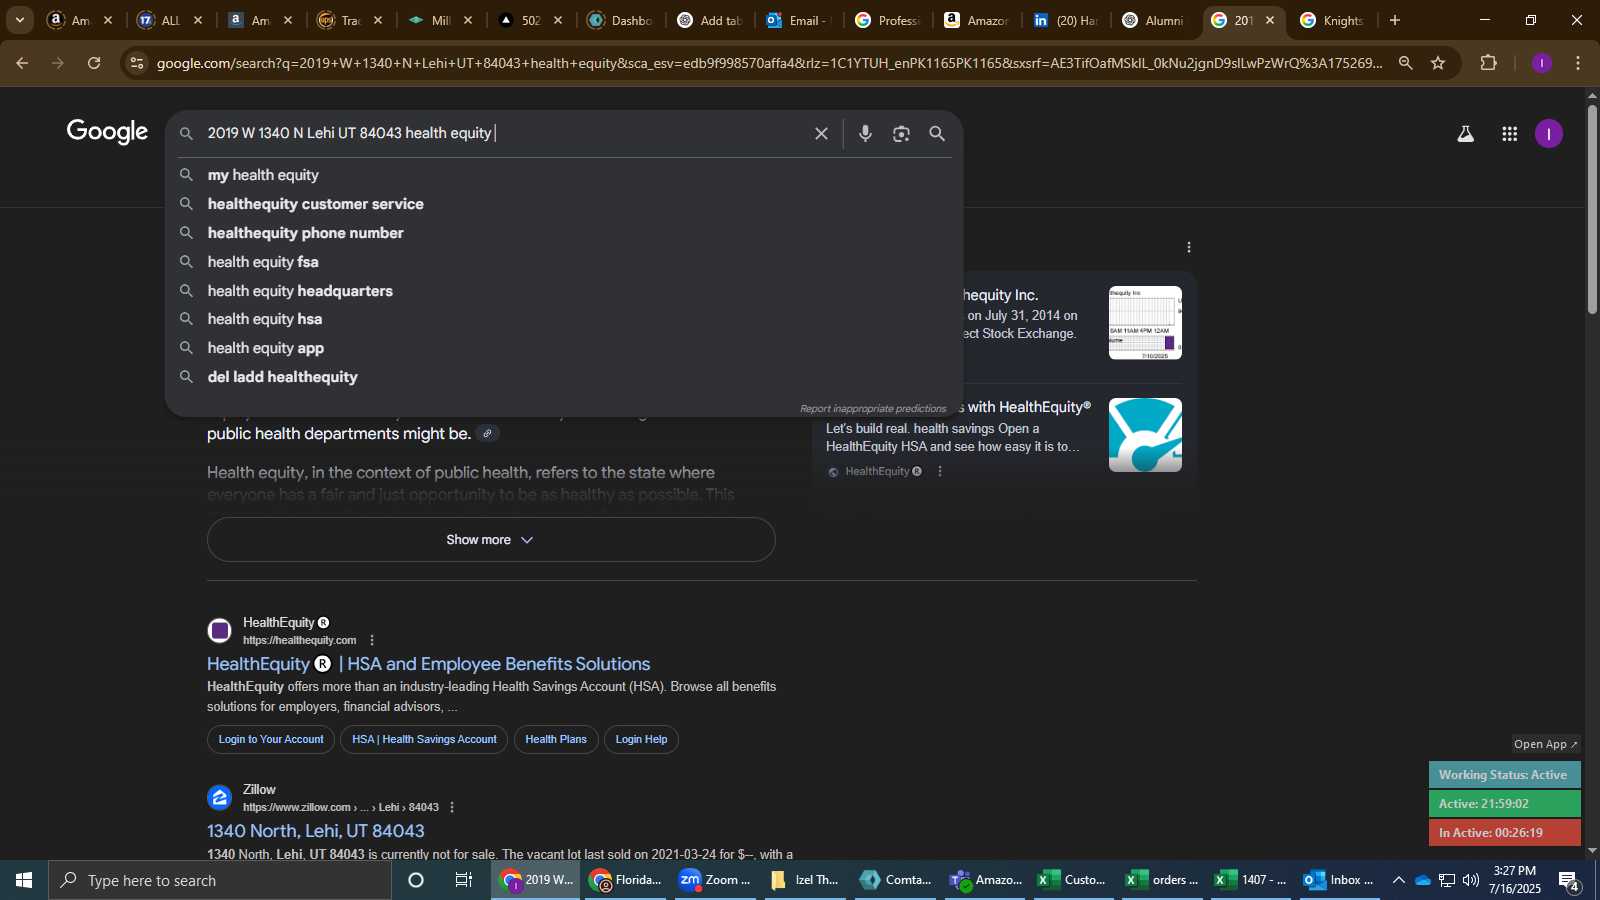This screenshot has height=900, width=1600.
Task: Click 'Login Help' sitelink chip
Action: pos(641,739)
